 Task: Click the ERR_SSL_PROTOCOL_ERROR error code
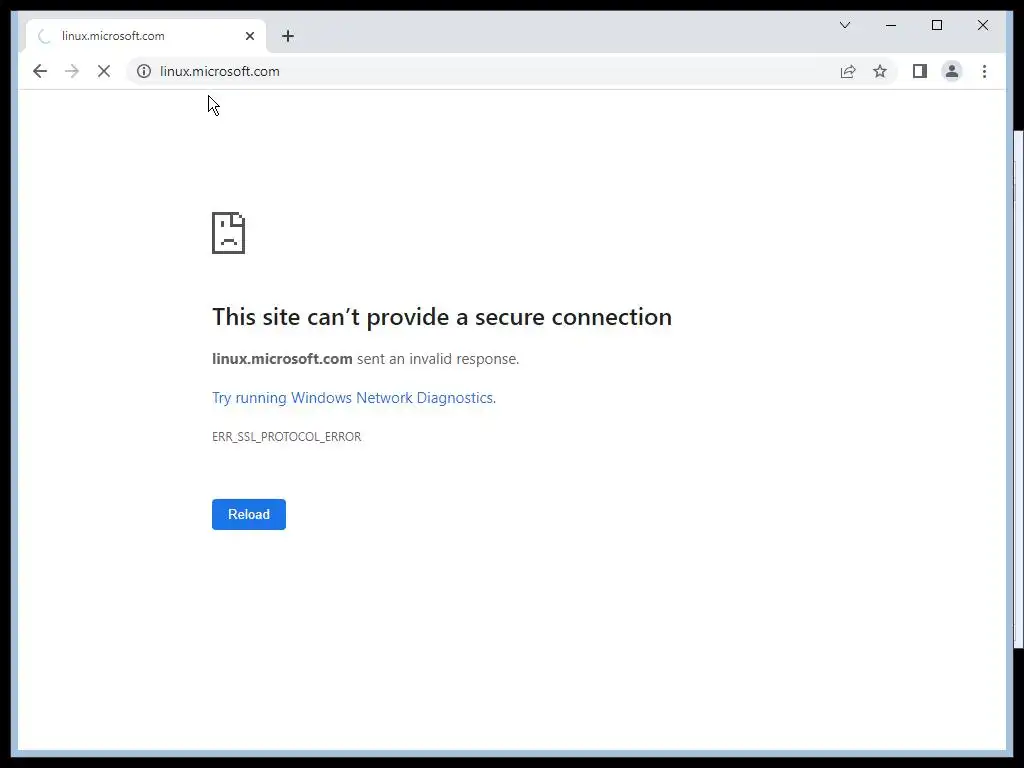point(286,437)
